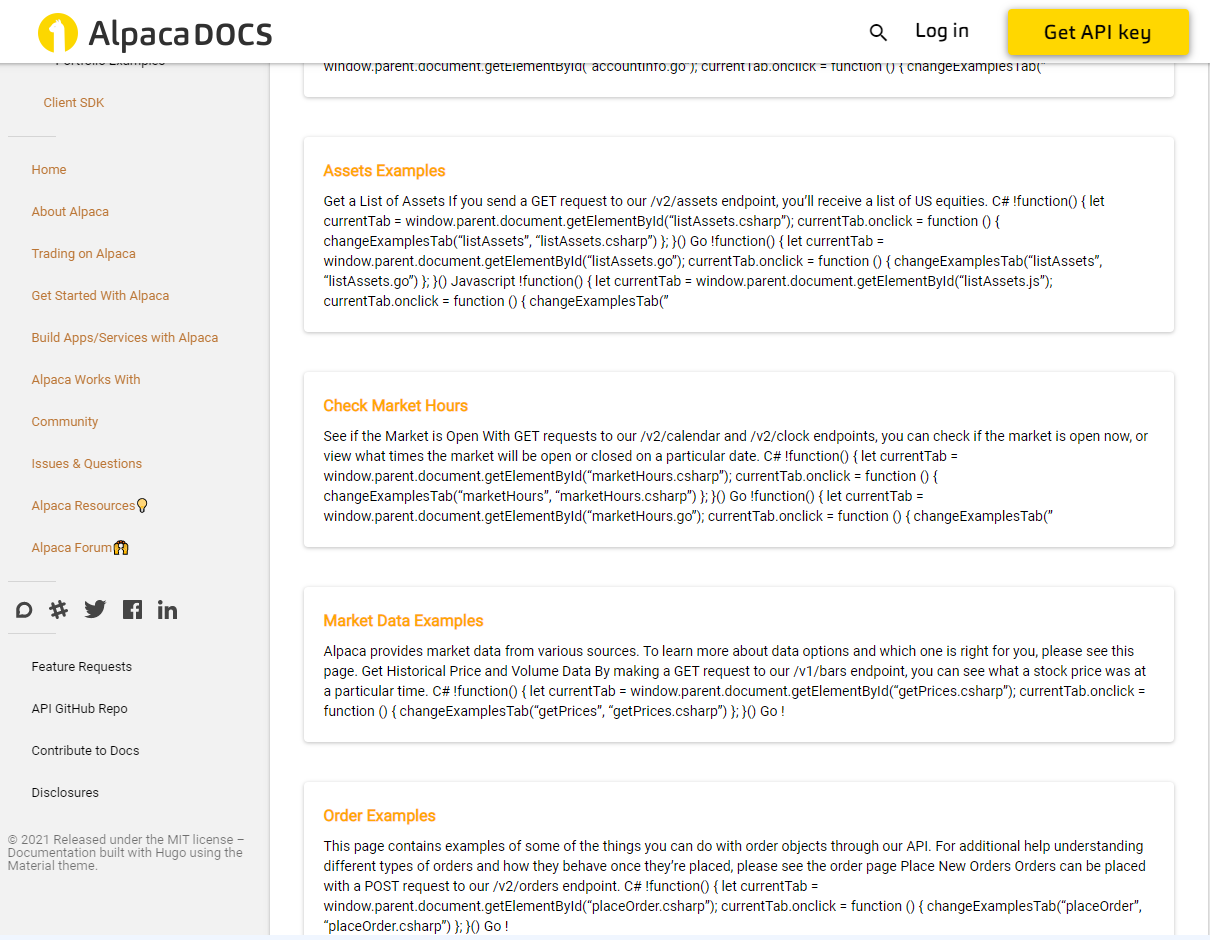Open the API GitHub Repo link
Viewport: 1210px width, 940px height.
(79, 709)
